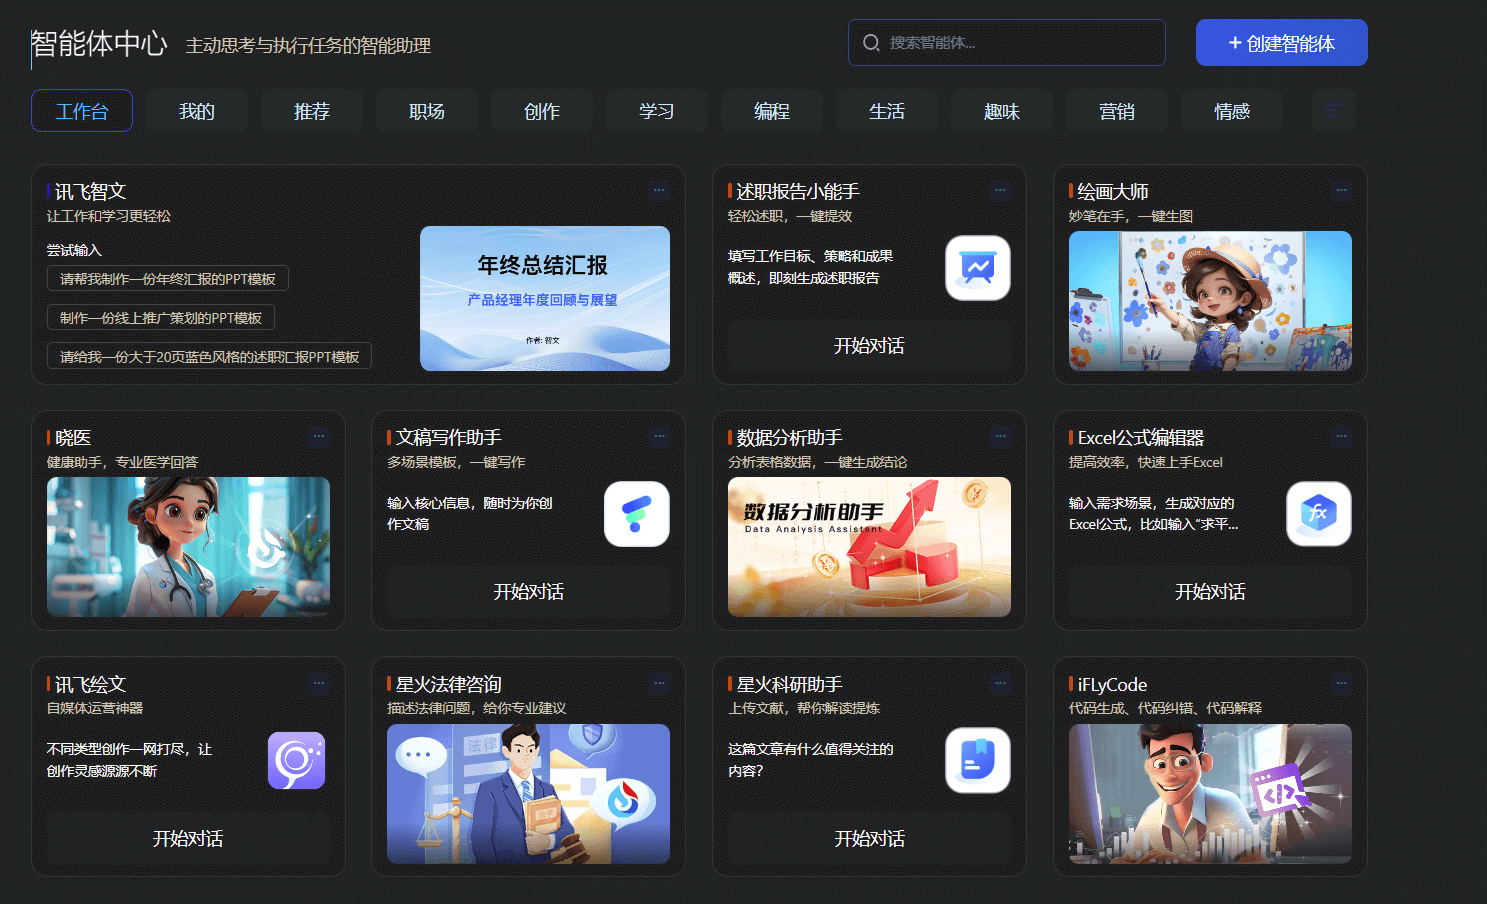Switch to the 学习 tab
The image size is (1487, 904).
(657, 111)
